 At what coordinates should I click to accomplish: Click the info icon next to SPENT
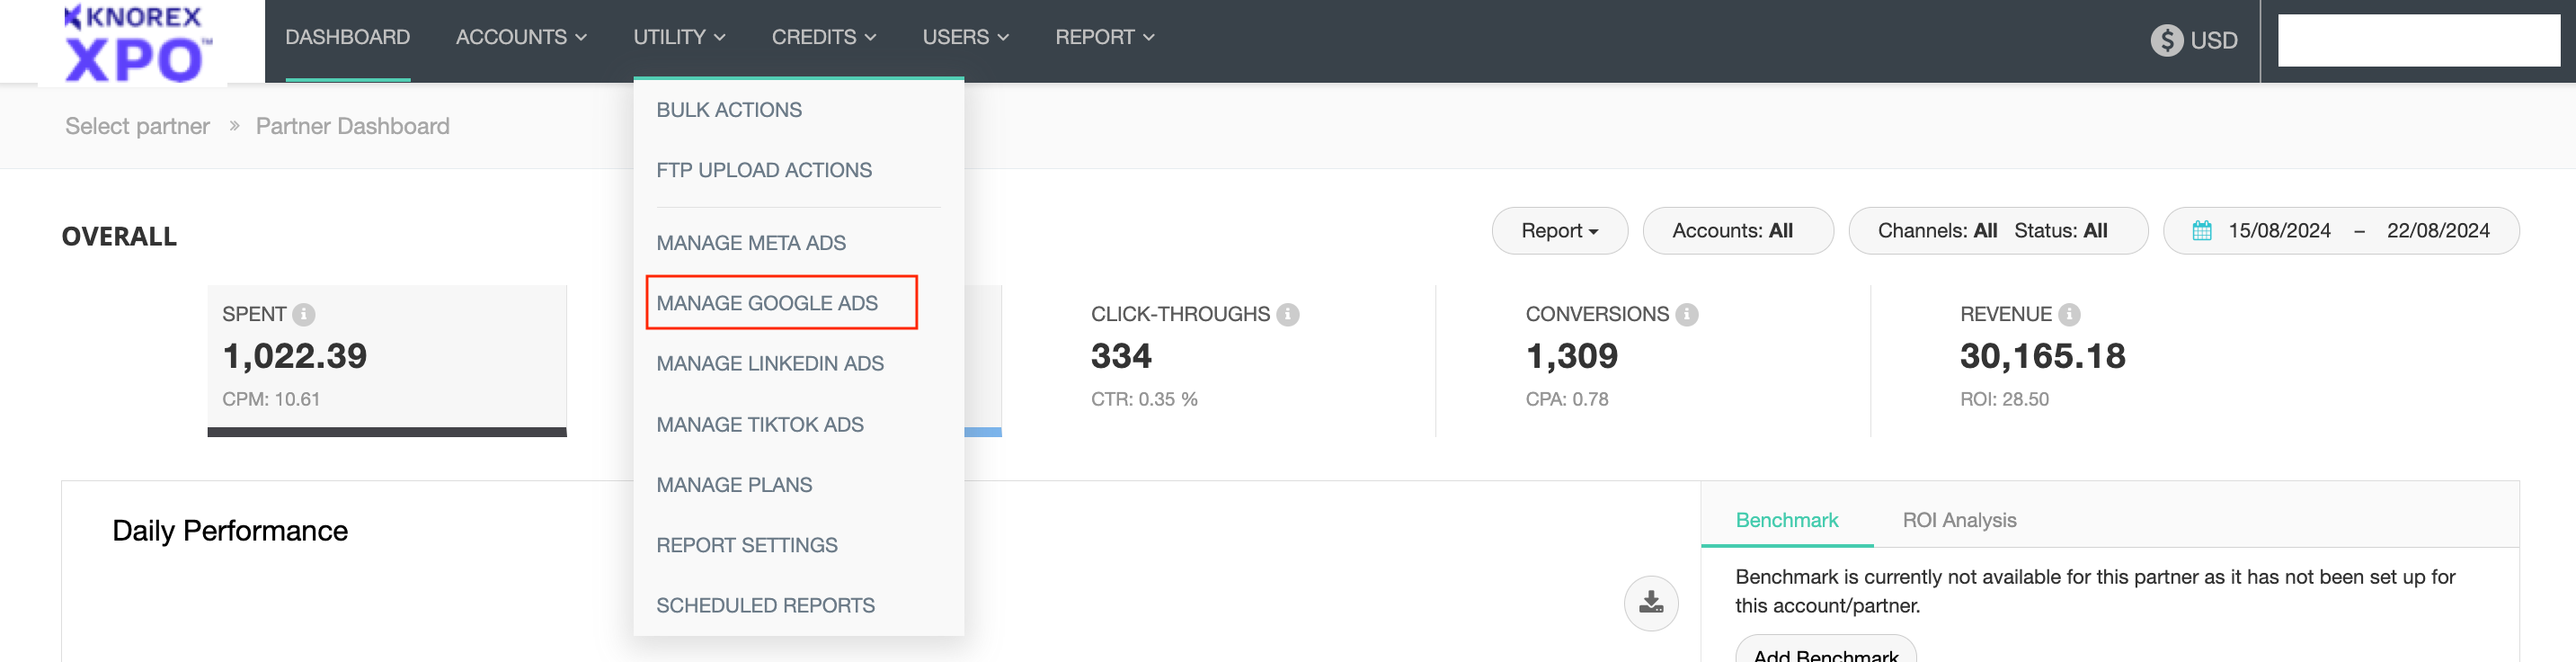[304, 315]
